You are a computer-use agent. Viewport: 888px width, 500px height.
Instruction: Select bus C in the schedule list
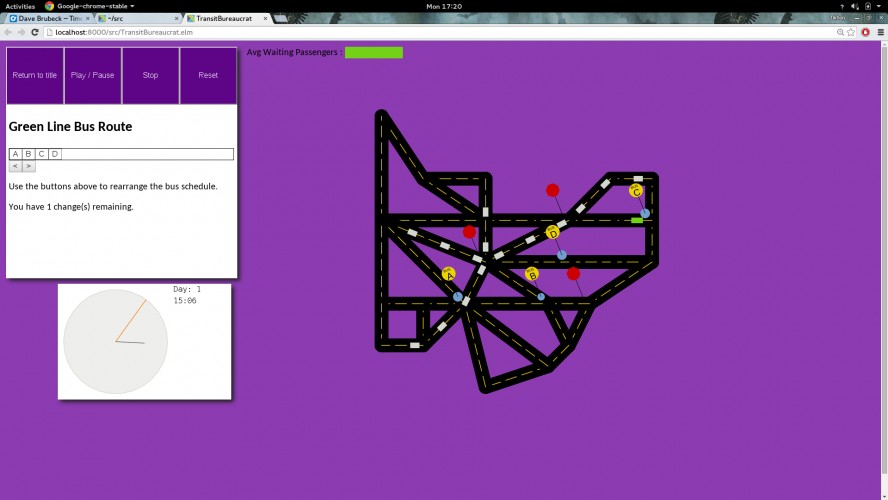click(x=41, y=154)
